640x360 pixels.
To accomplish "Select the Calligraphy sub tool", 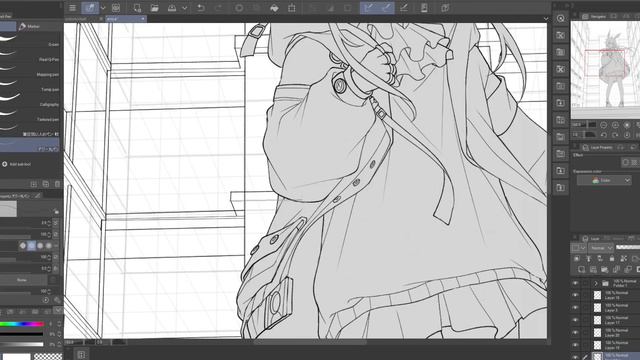I will tap(31, 100).
